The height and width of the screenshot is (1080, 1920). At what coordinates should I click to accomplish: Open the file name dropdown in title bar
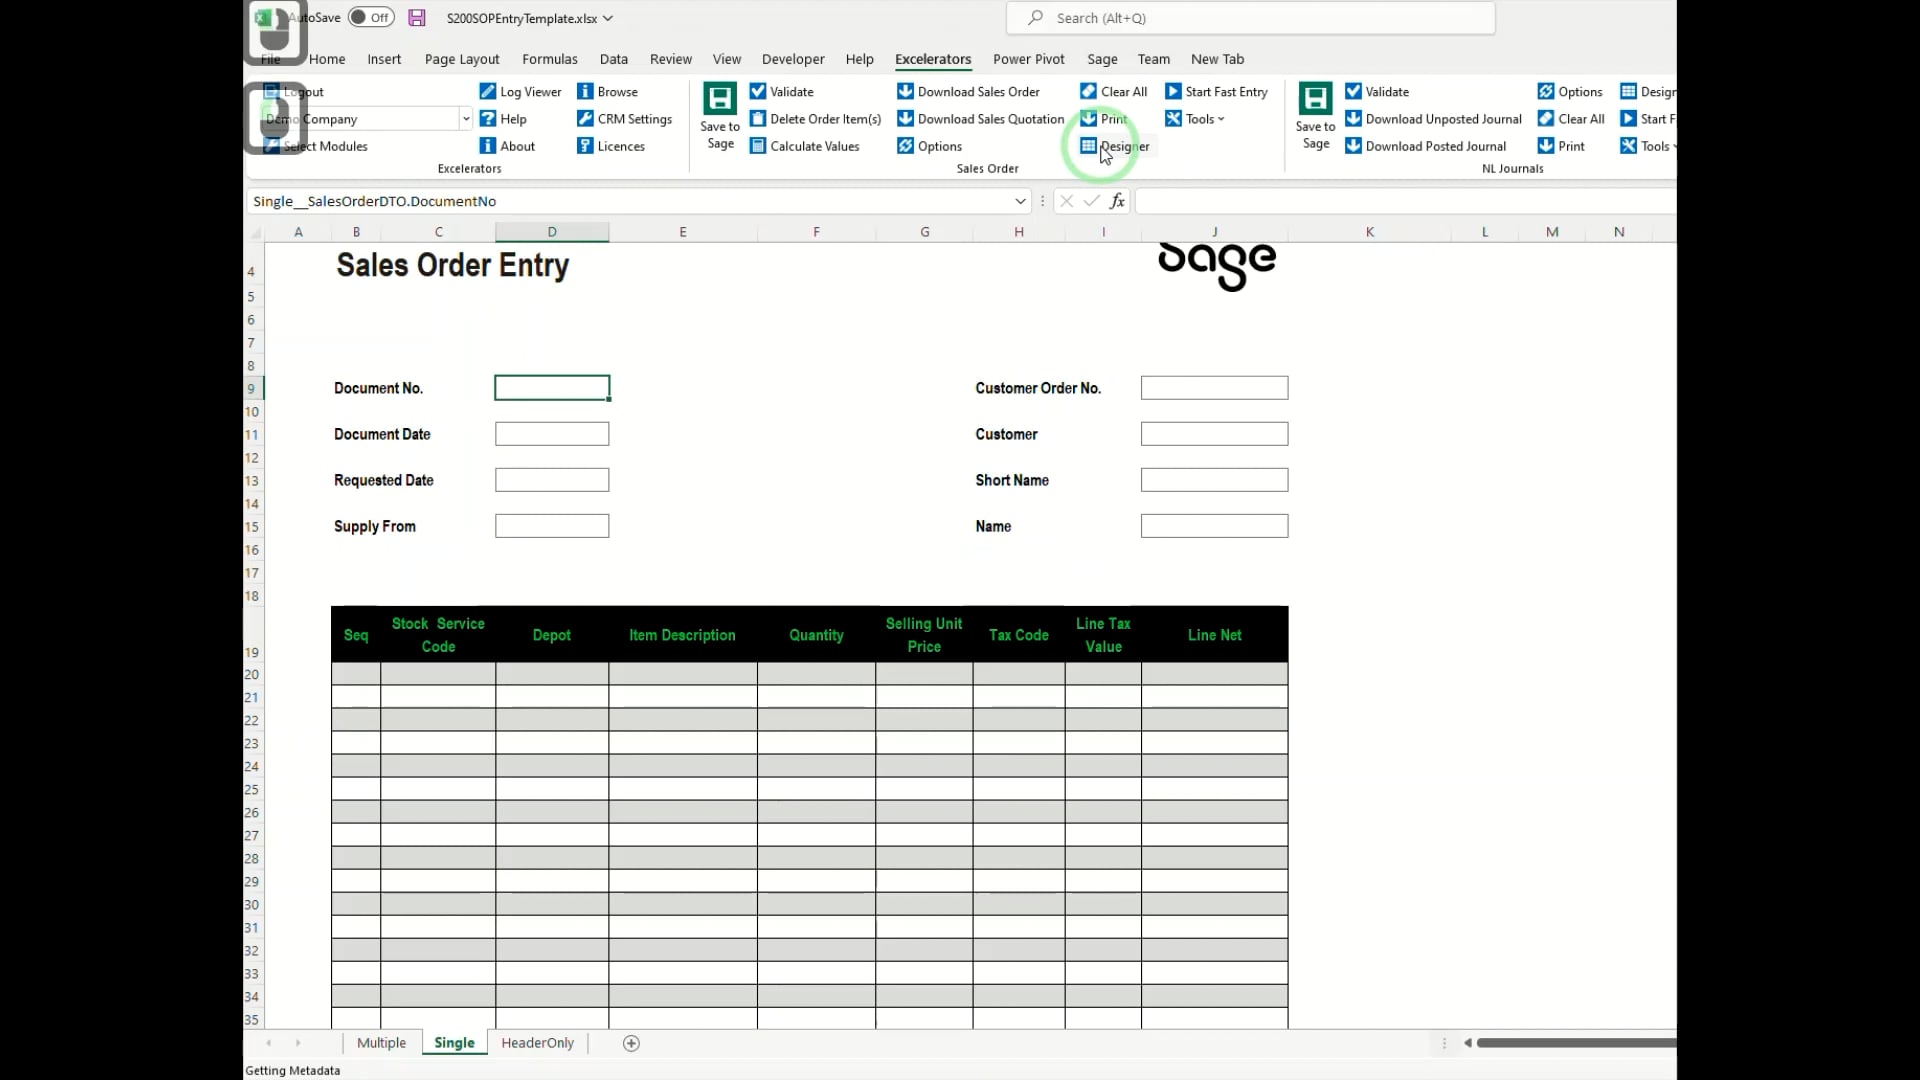coord(608,18)
